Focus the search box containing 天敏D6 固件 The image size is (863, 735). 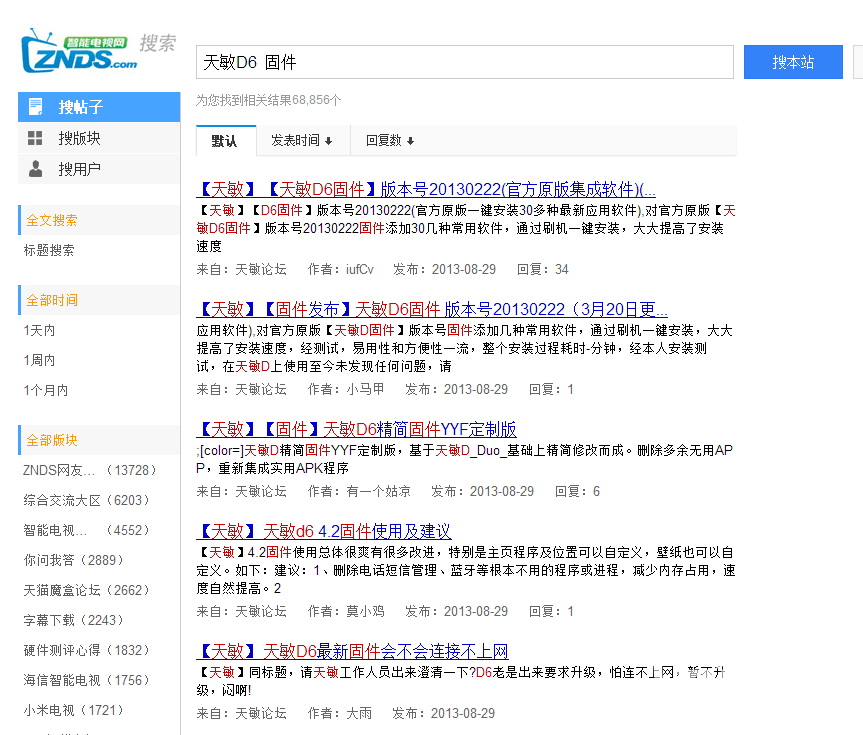[465, 62]
